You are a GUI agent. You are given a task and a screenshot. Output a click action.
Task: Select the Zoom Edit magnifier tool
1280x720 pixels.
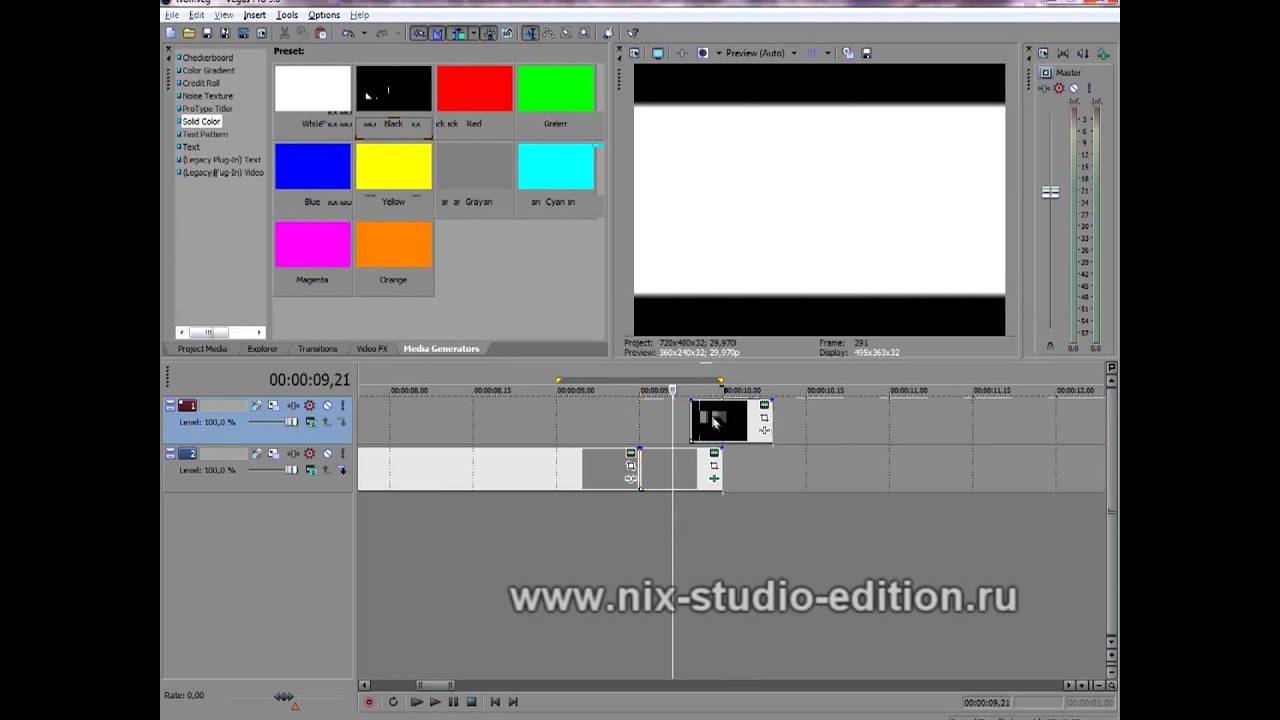pos(584,33)
